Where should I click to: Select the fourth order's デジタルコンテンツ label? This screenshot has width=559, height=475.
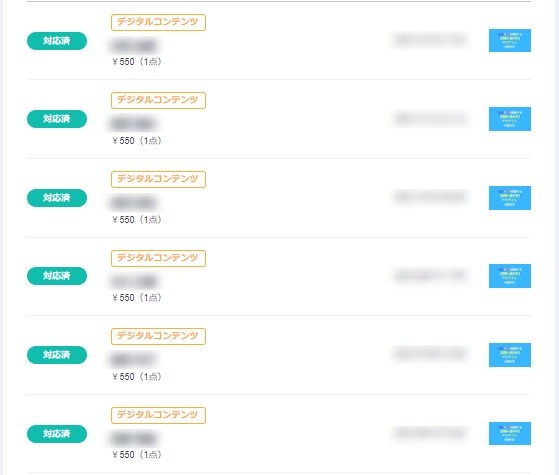[158, 259]
